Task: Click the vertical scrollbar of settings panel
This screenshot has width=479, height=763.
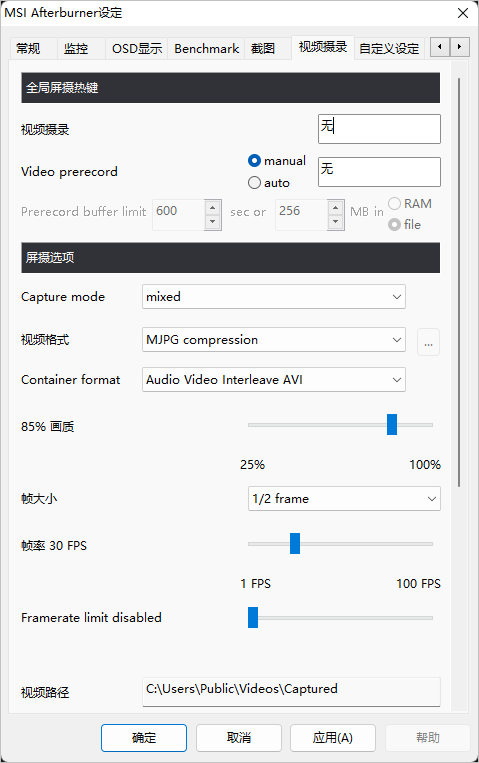Action: [x=459, y=282]
